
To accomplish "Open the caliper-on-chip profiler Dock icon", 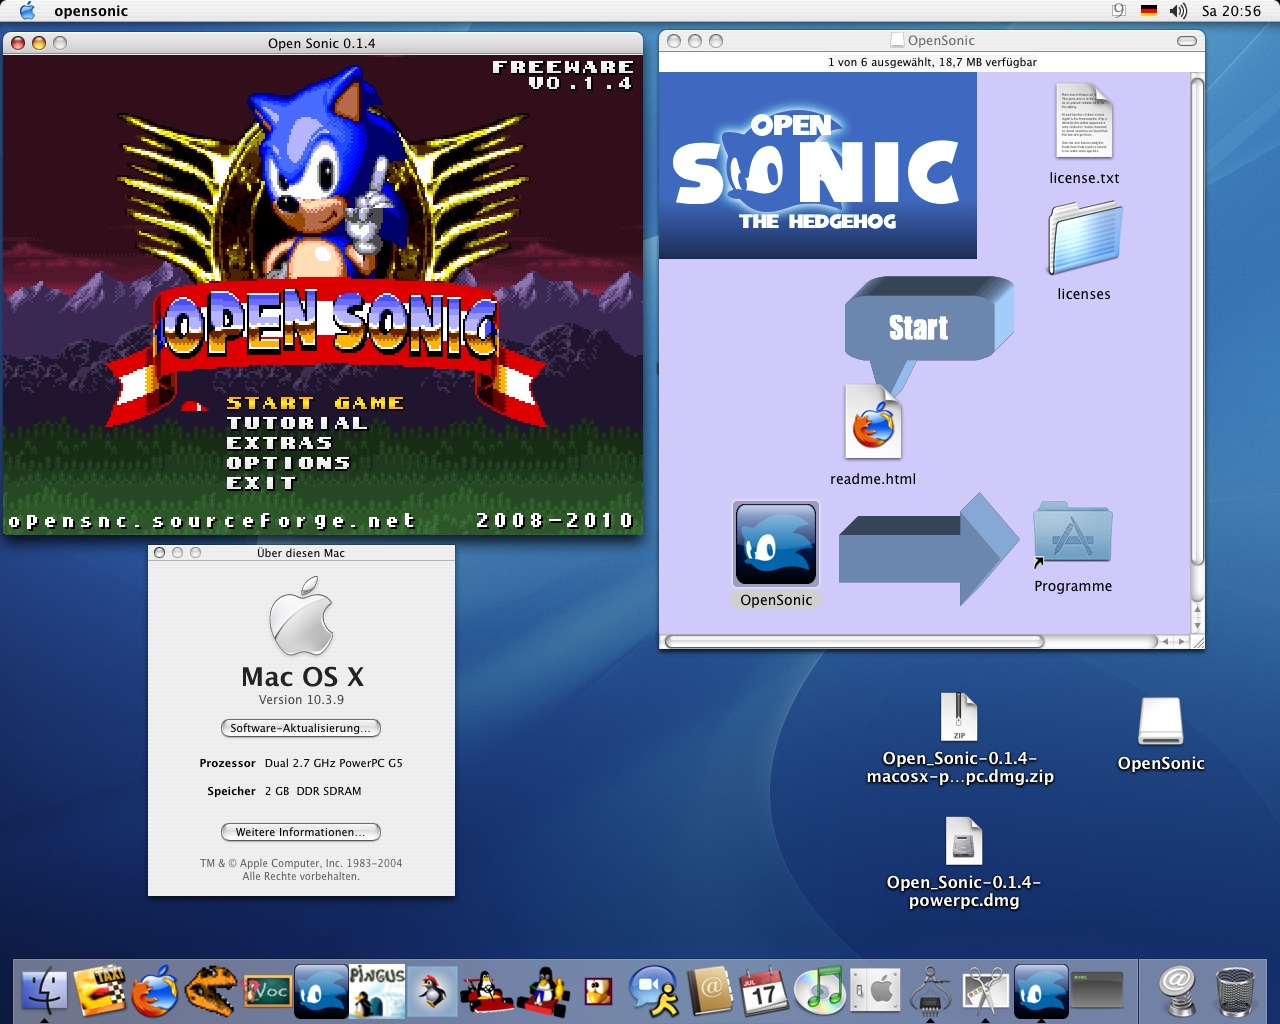I will click(x=930, y=991).
